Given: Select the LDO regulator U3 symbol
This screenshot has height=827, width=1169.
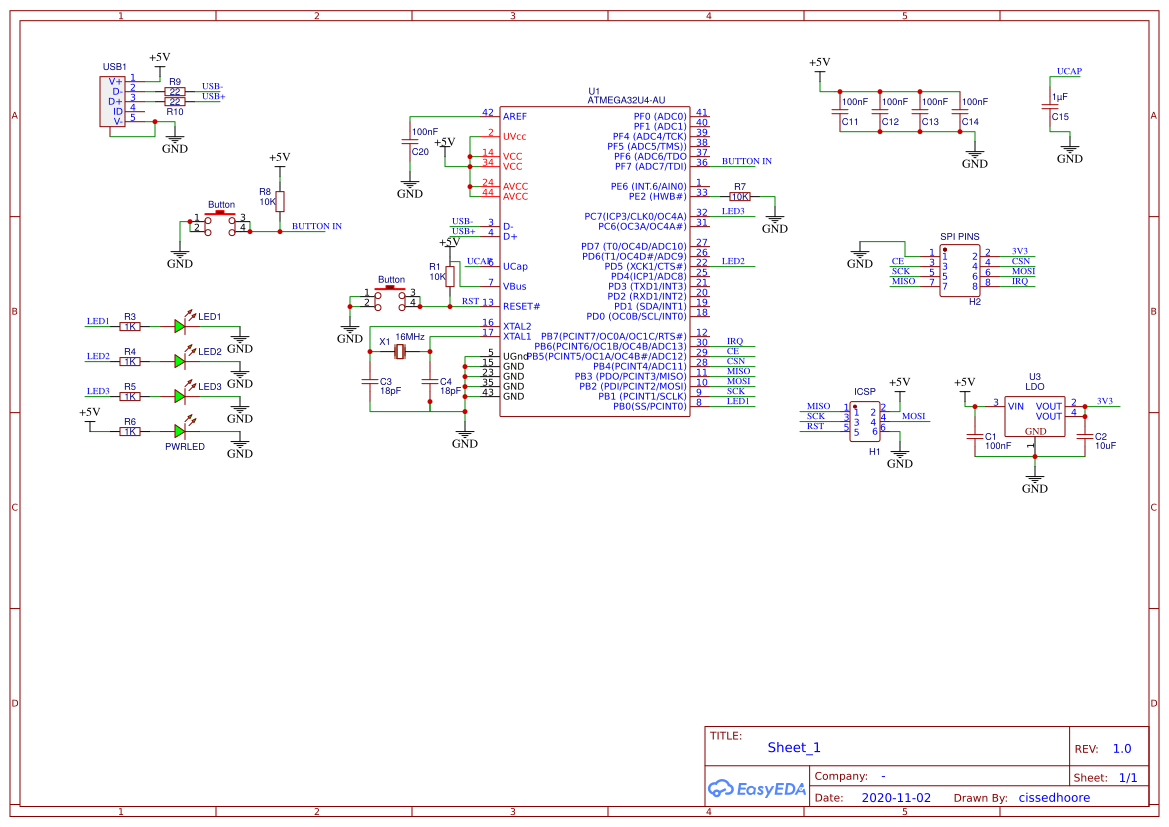Looking at the screenshot, I should click(1035, 415).
